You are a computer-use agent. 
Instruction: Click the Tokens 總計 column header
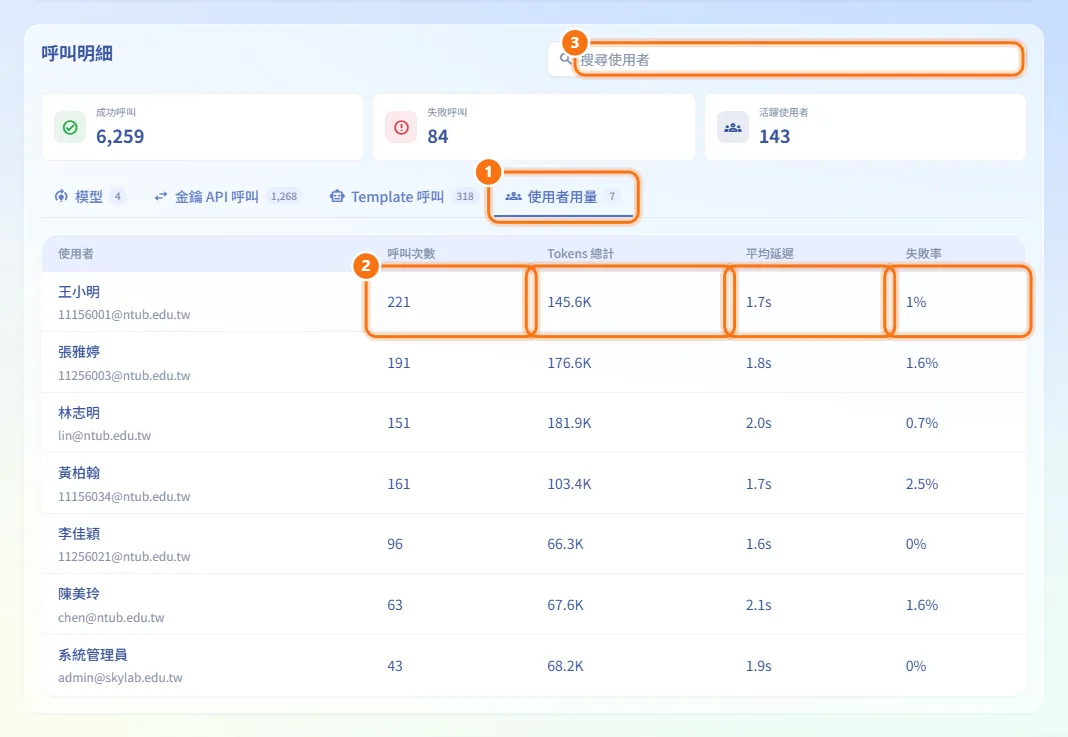[x=580, y=253]
